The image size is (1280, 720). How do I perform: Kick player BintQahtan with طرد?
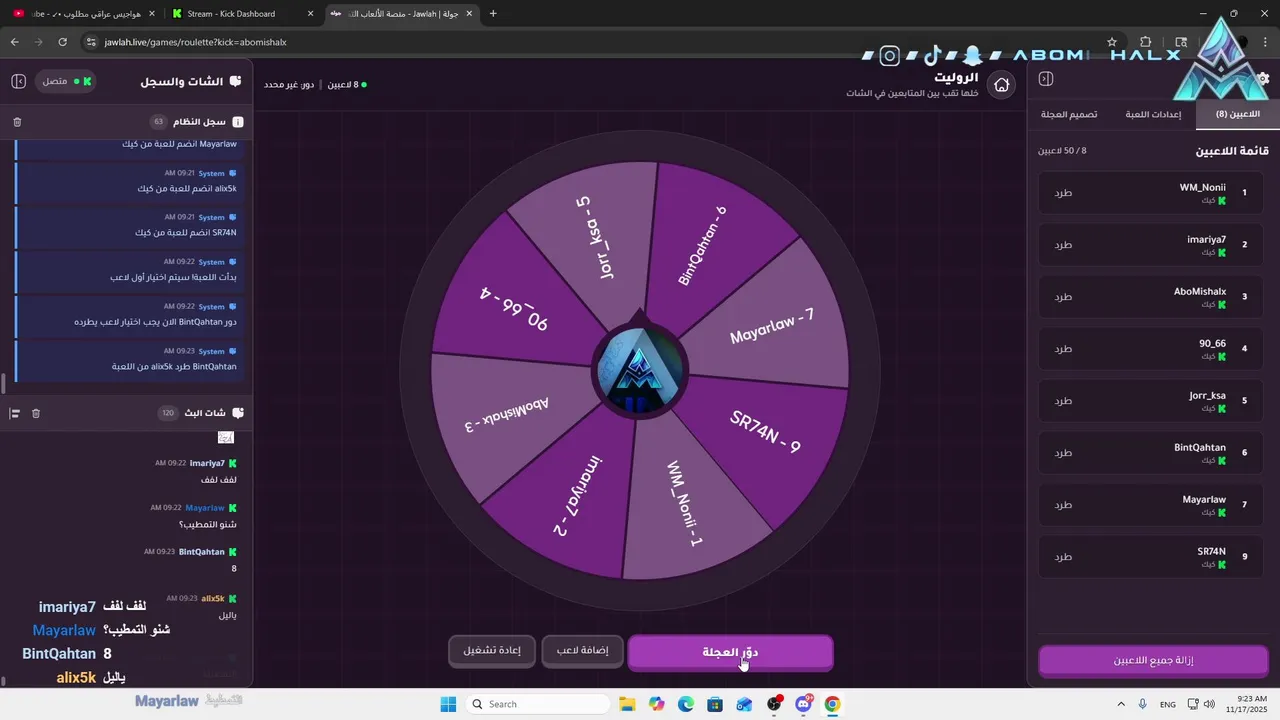[1064, 452]
